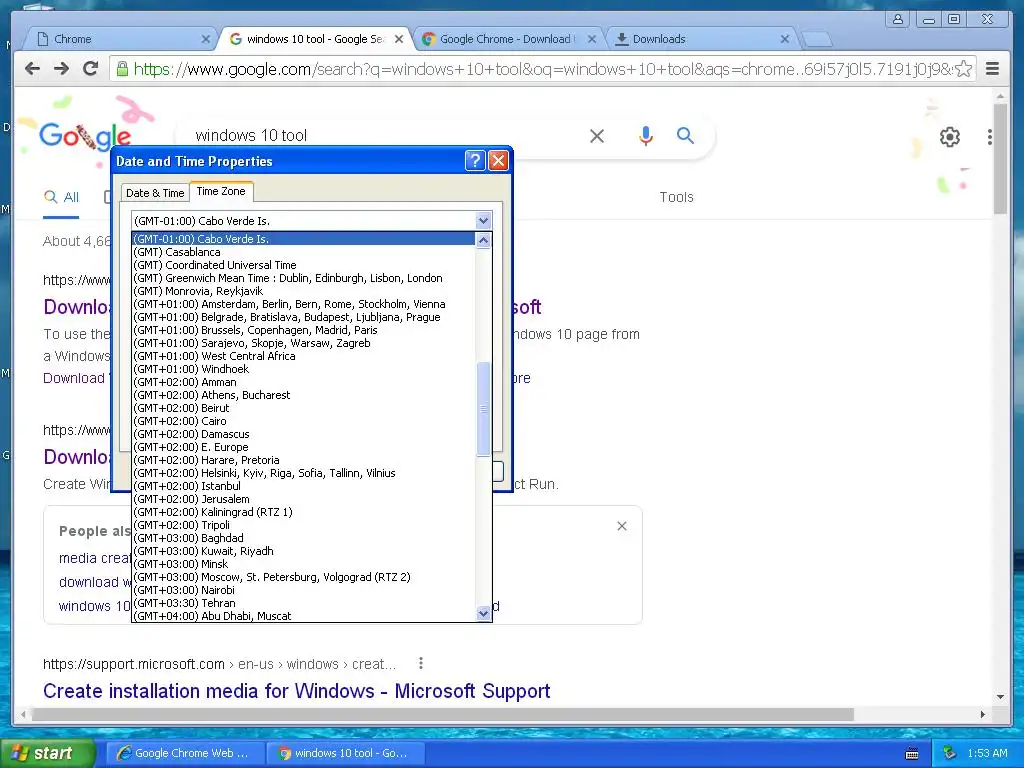Choose Belgrade, Bratislava, Budapest time zone
This screenshot has height=768, width=1024.
point(303,317)
